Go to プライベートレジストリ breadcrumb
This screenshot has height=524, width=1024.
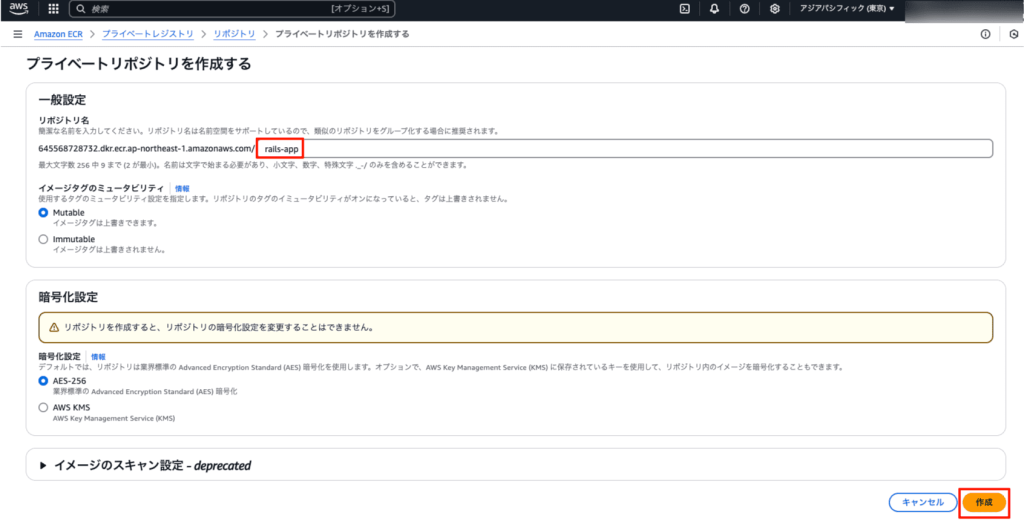coord(147,34)
